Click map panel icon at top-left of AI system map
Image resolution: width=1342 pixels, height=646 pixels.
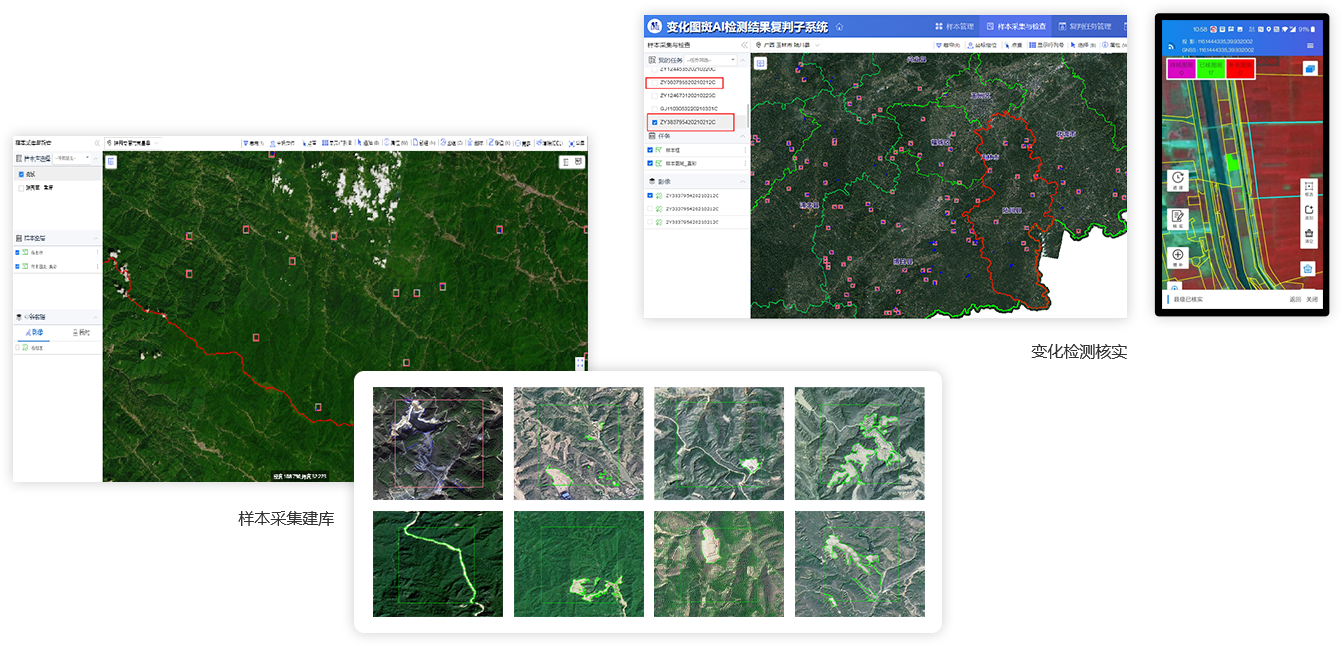760,63
